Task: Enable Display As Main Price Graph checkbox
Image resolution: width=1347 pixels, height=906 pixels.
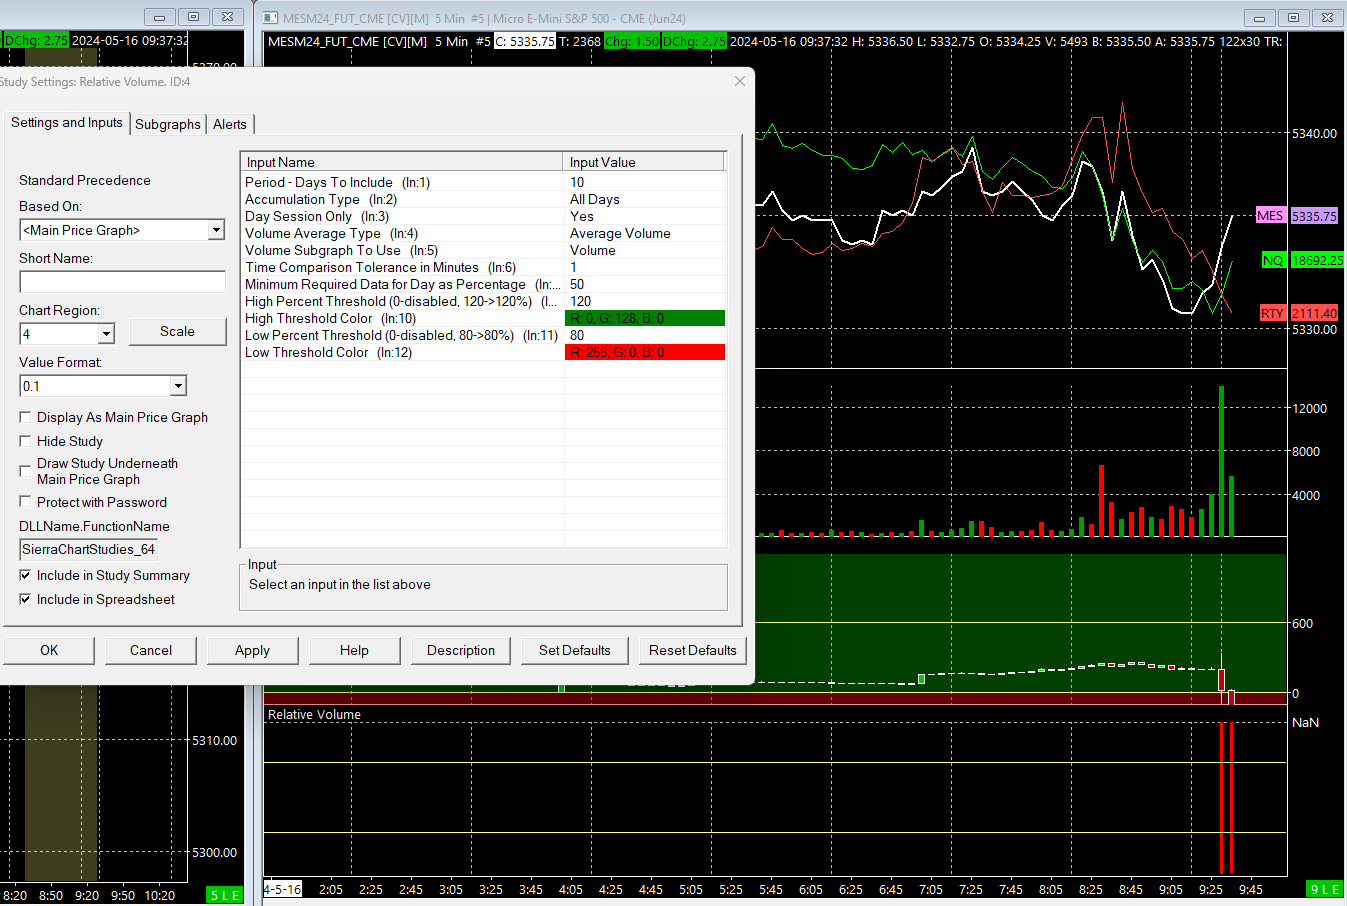Action: click(x=26, y=417)
